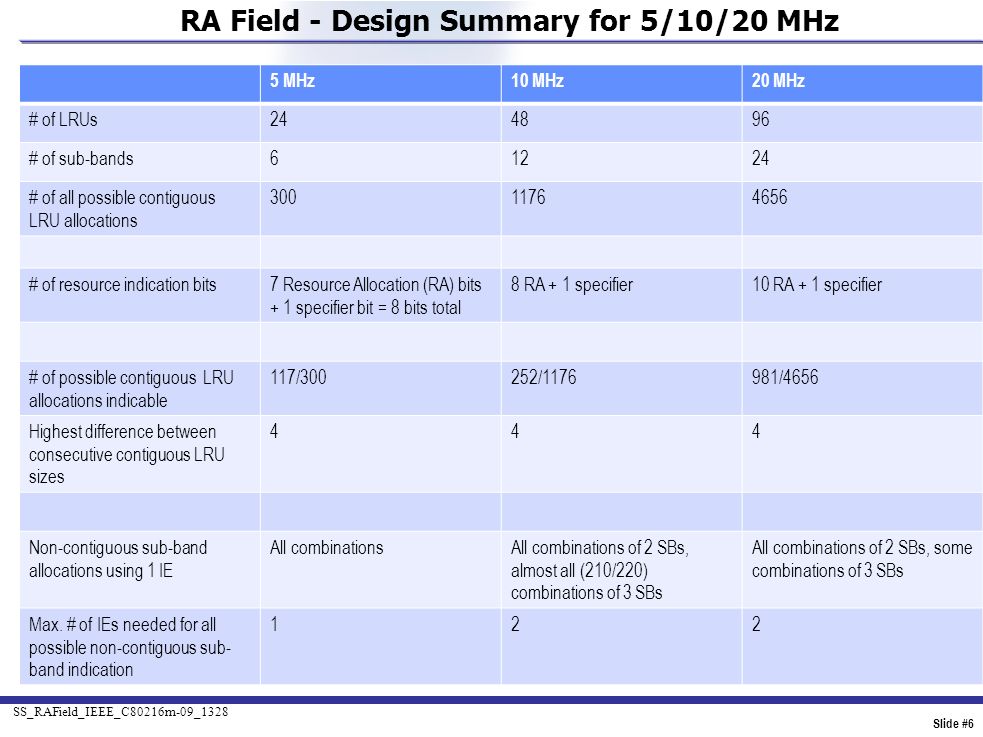Click the '7 Resource Allocation (RA) bits' cell
The width and height of the screenshot is (983, 737).
click(x=381, y=295)
